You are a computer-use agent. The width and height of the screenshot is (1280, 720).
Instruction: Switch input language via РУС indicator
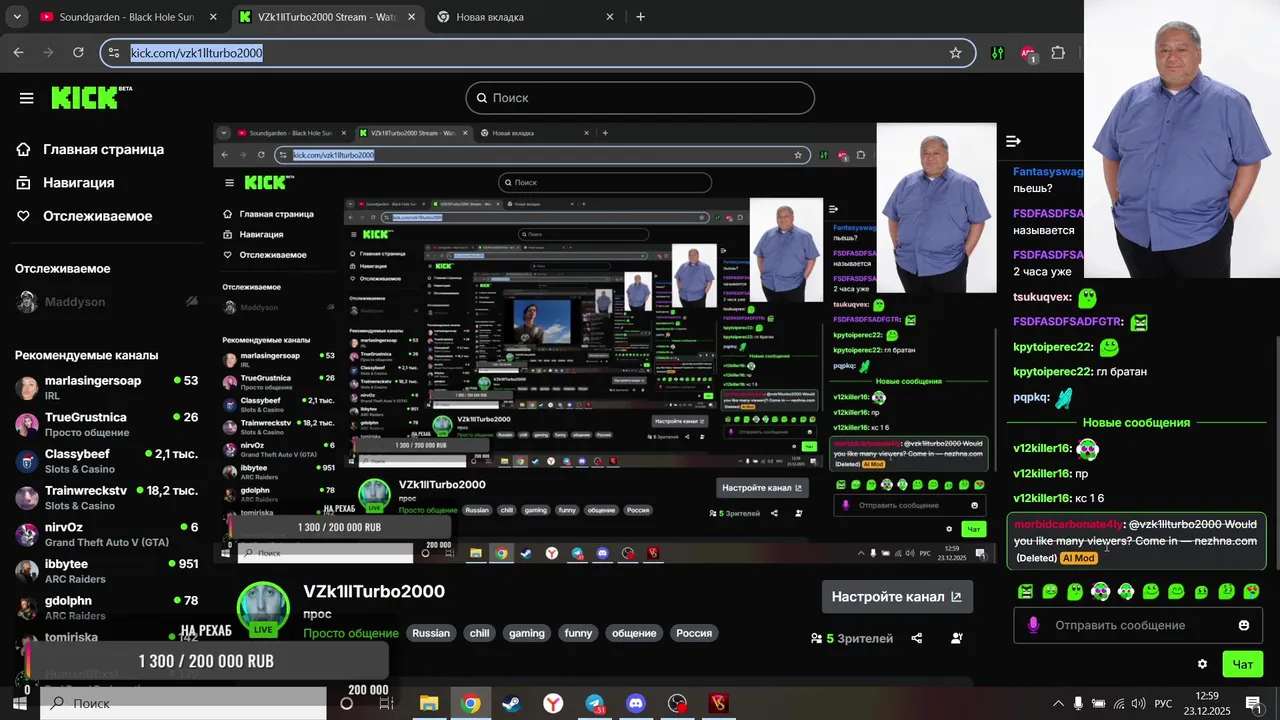pos(1163,704)
